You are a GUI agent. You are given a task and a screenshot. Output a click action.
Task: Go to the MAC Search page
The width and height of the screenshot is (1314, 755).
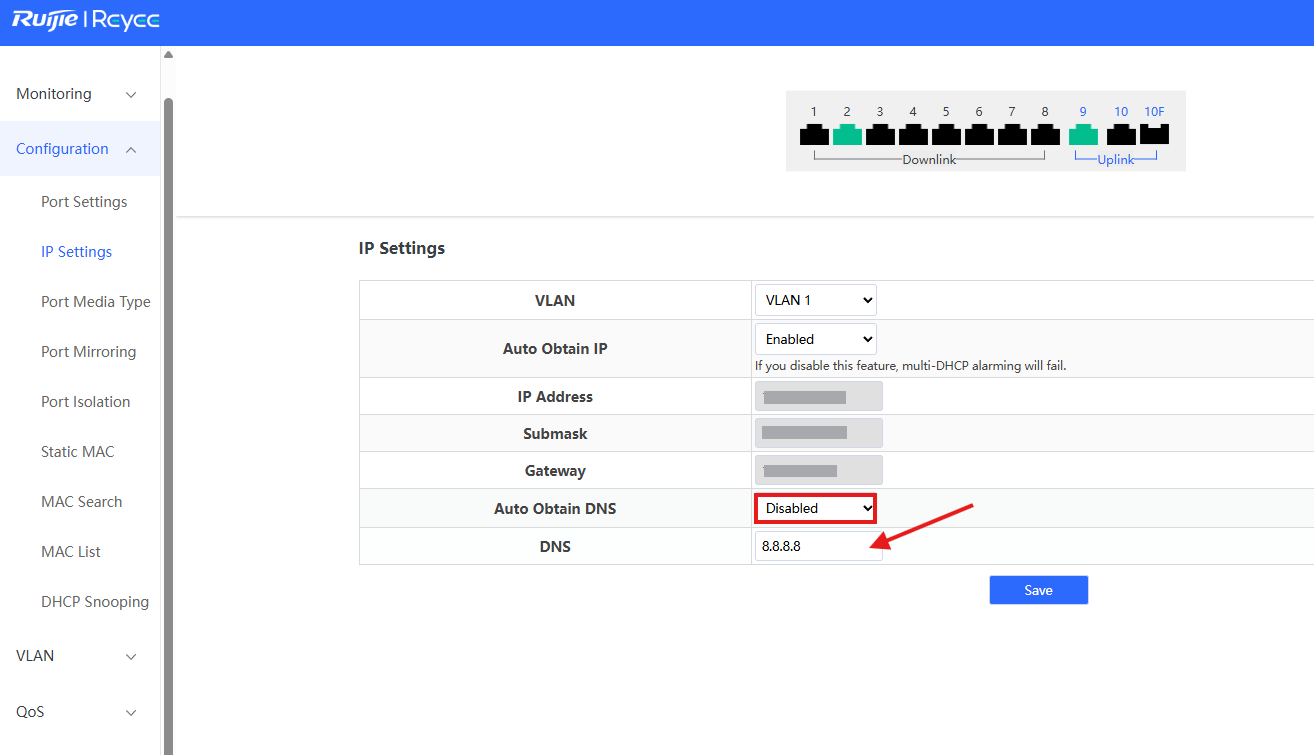coord(82,501)
